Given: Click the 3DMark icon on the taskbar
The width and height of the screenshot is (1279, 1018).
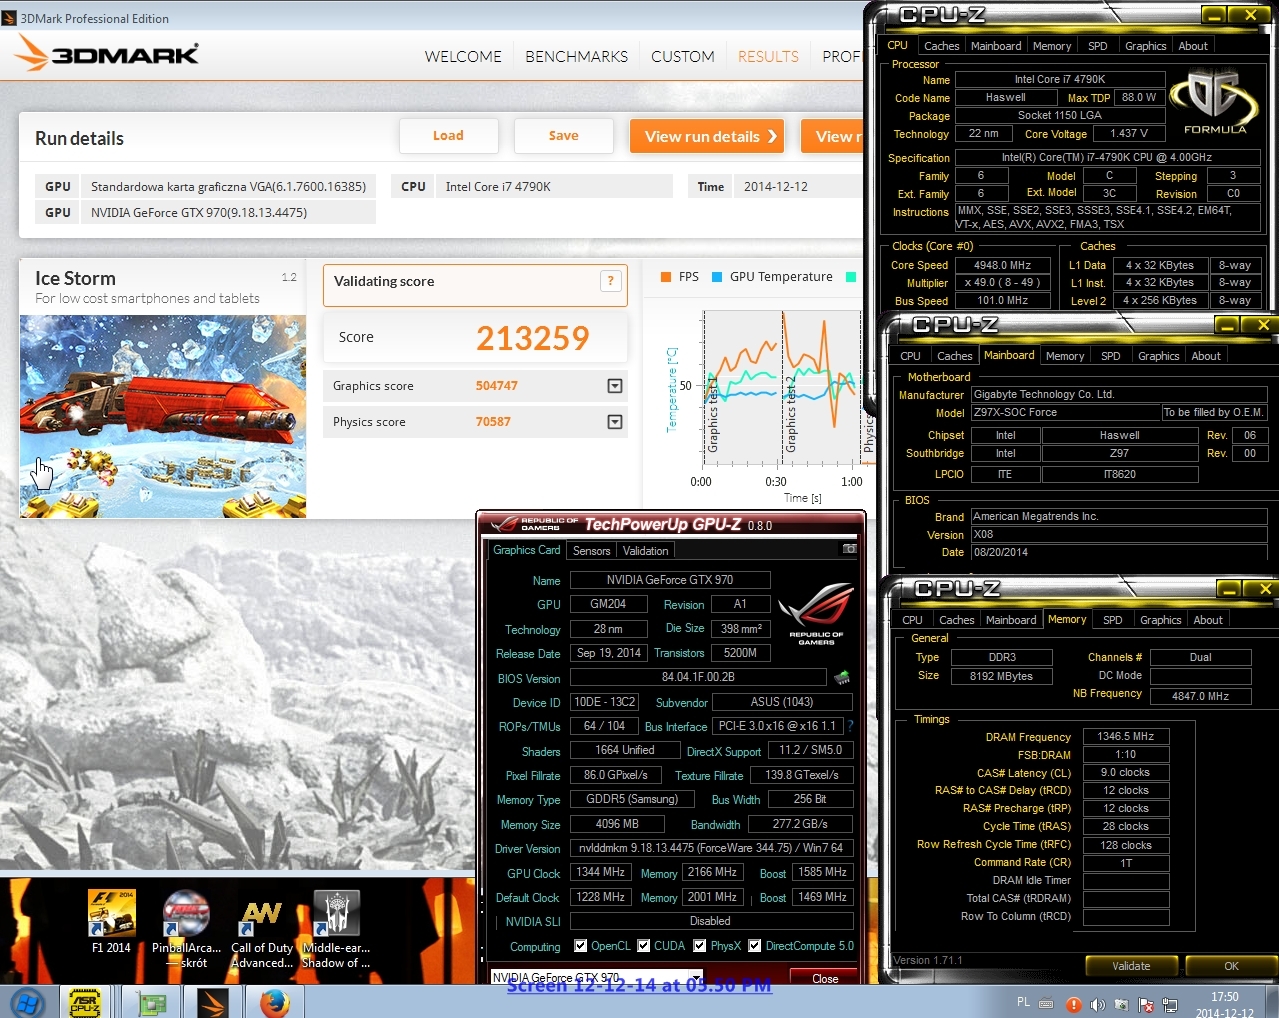Looking at the screenshot, I should (x=212, y=1002).
